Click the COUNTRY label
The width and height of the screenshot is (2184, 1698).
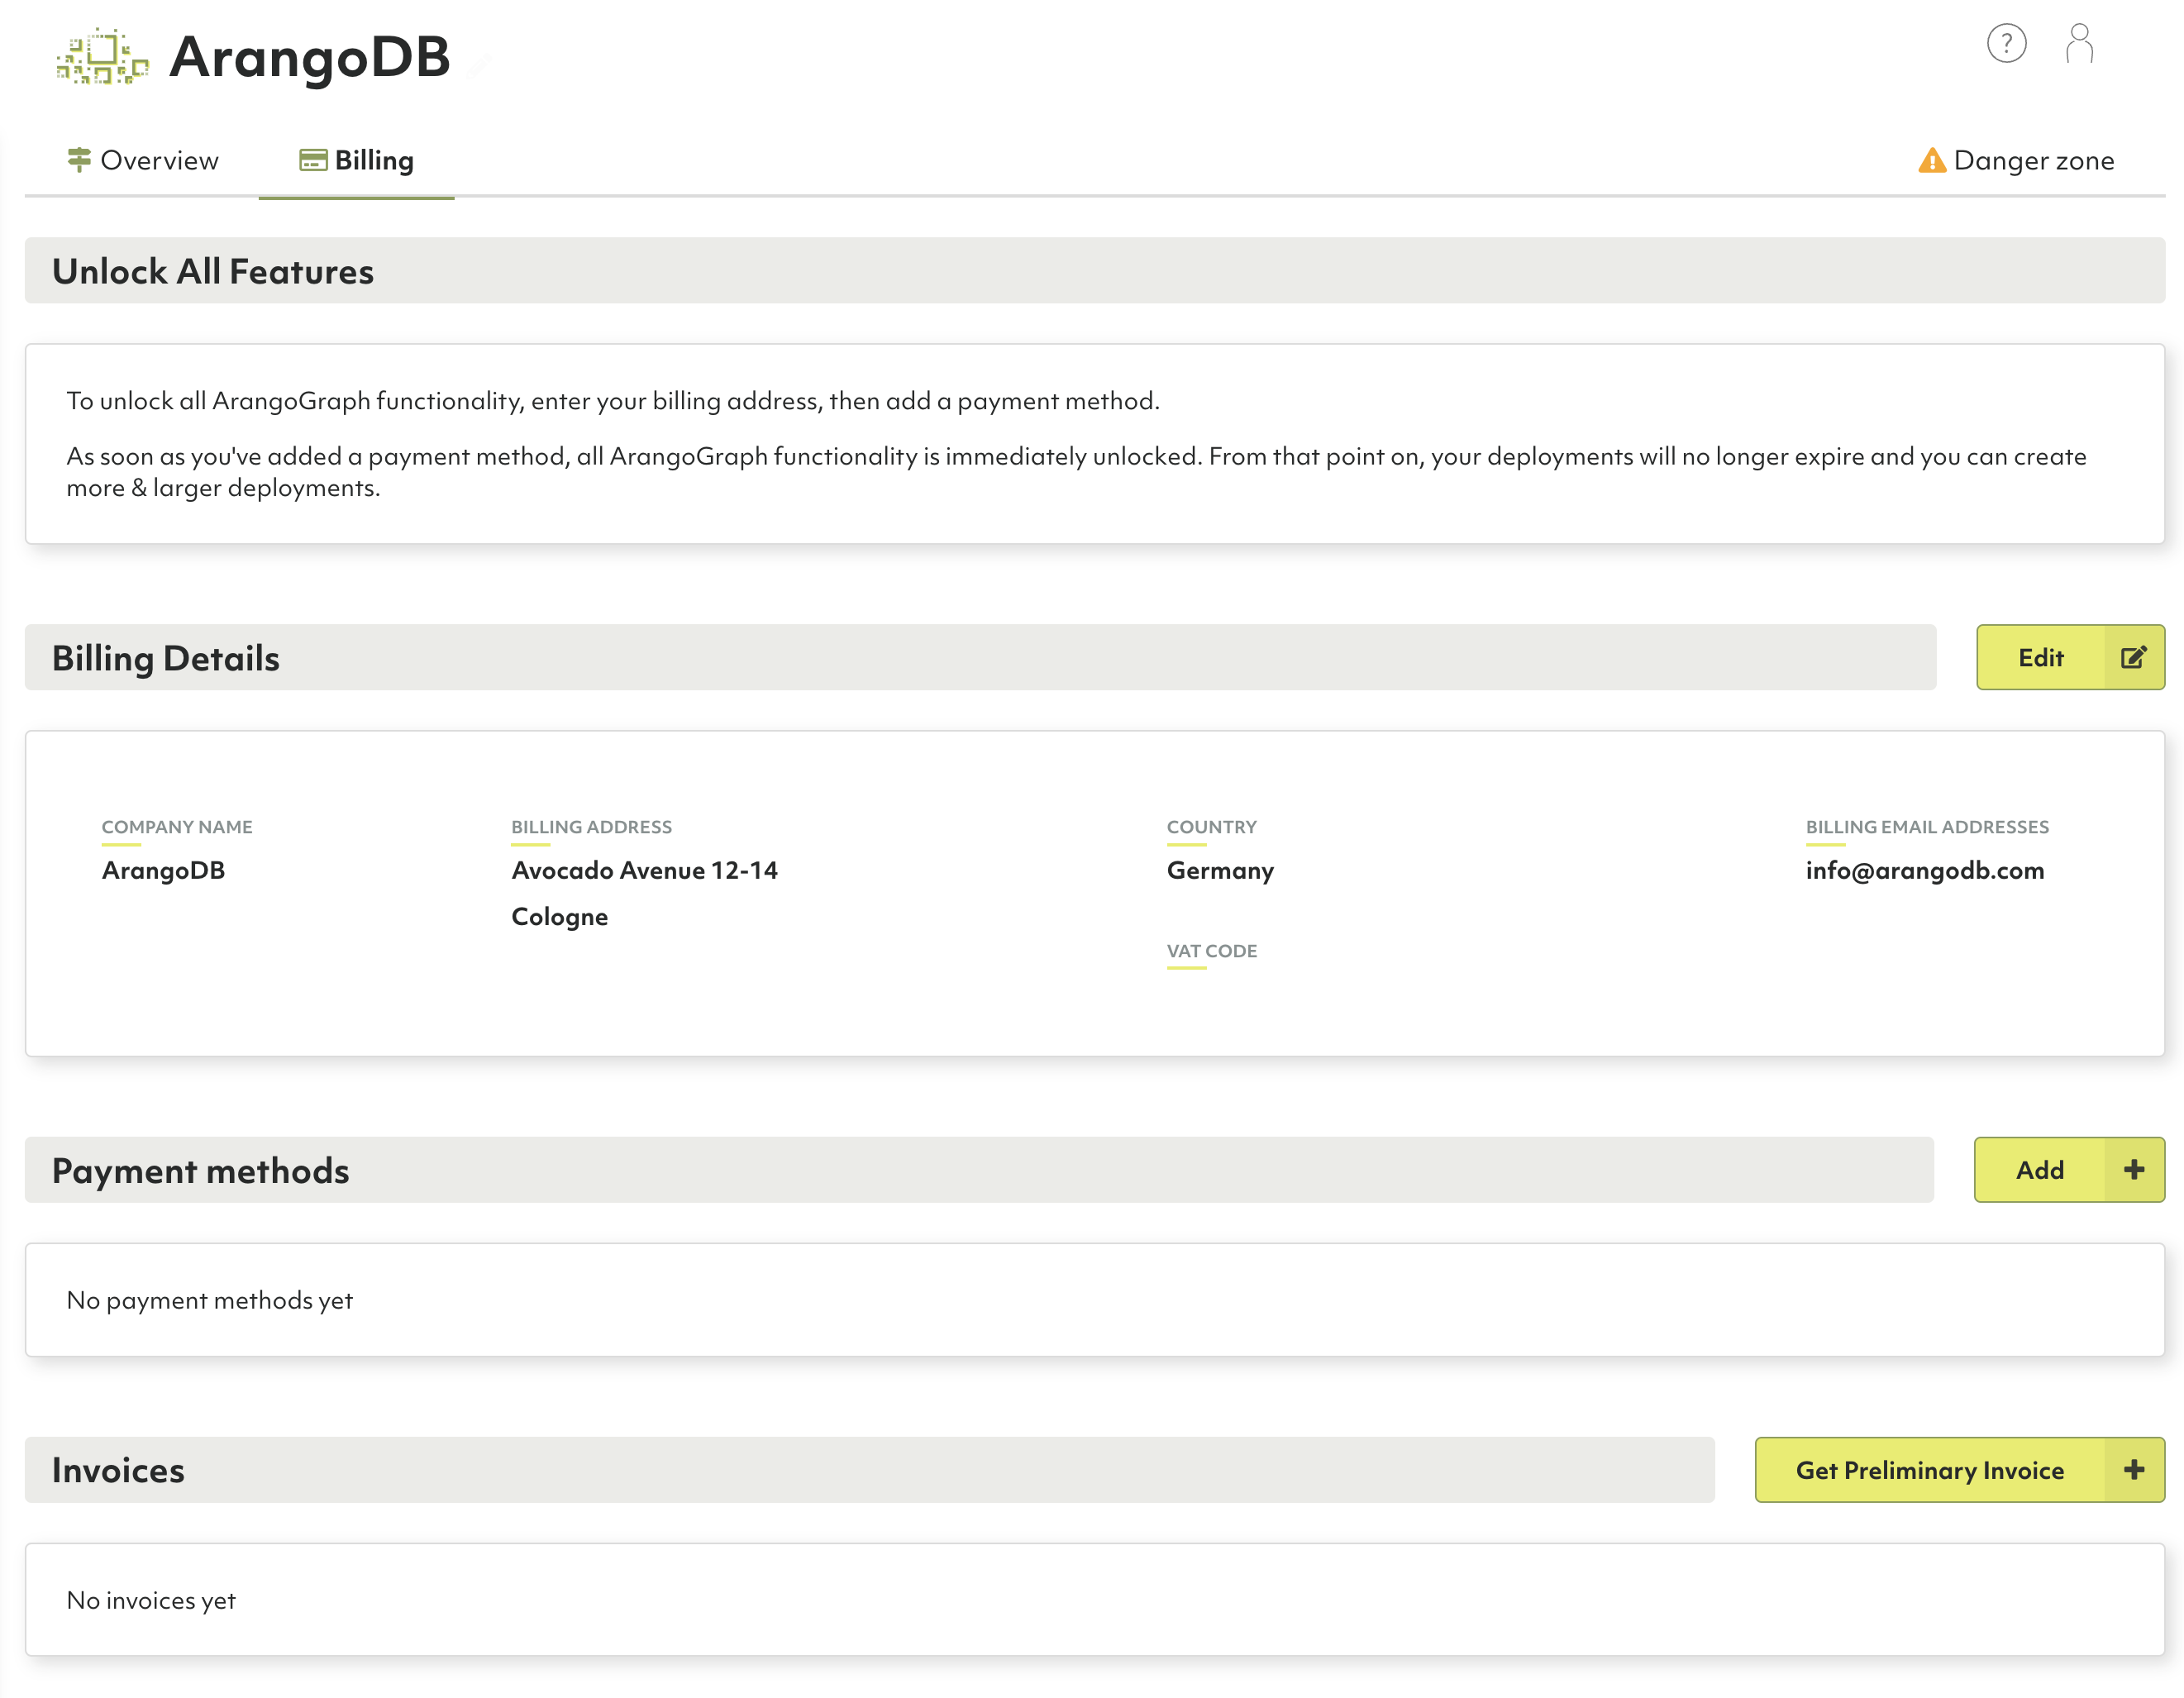pos(1211,827)
